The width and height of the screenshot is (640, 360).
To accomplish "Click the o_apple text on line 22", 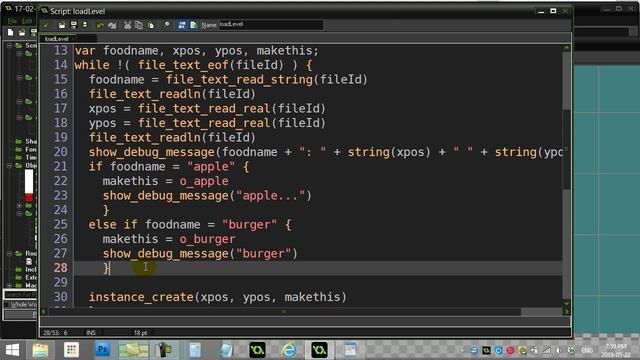I will coord(204,181).
